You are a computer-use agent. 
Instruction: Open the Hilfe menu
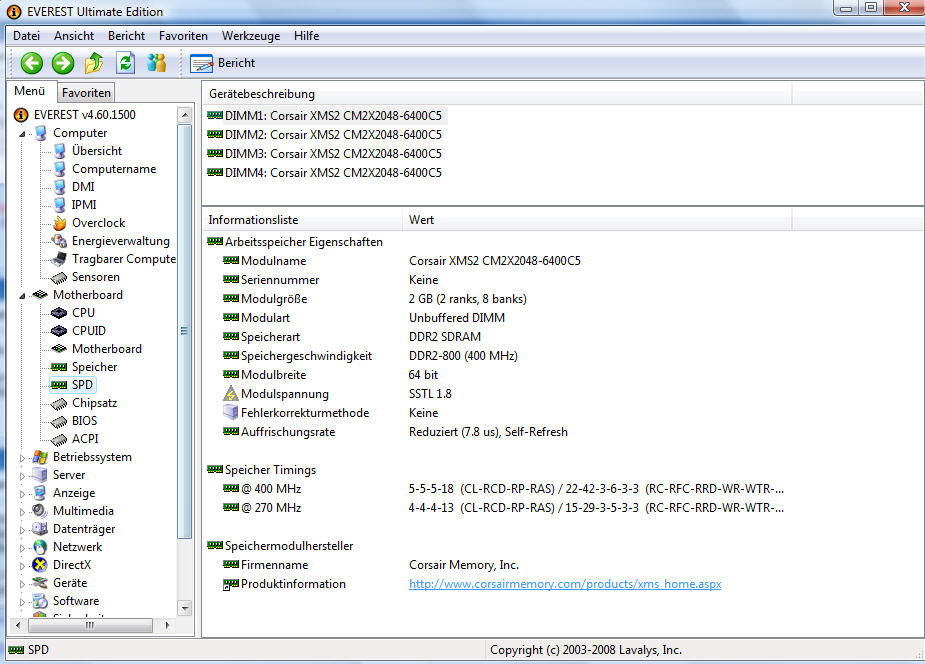306,36
